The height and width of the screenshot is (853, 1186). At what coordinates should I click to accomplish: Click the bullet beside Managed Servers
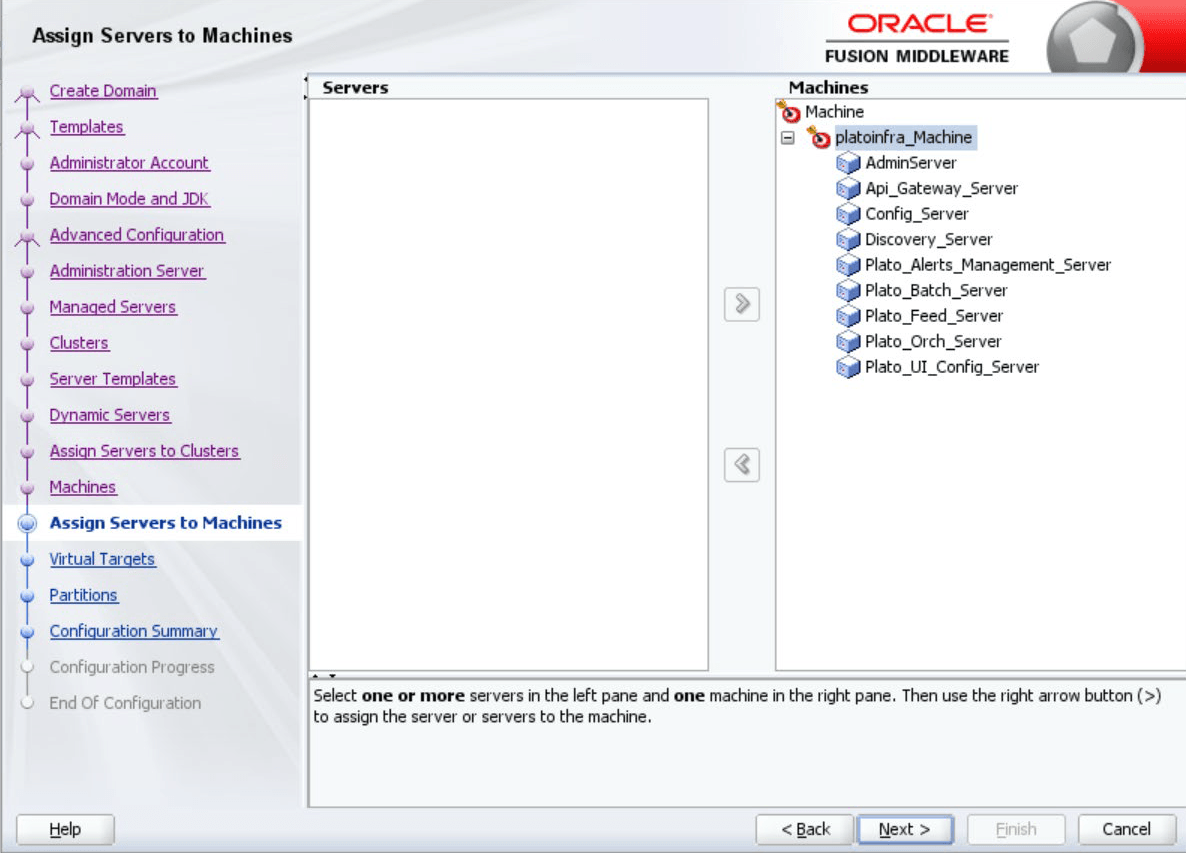[x=27, y=307]
